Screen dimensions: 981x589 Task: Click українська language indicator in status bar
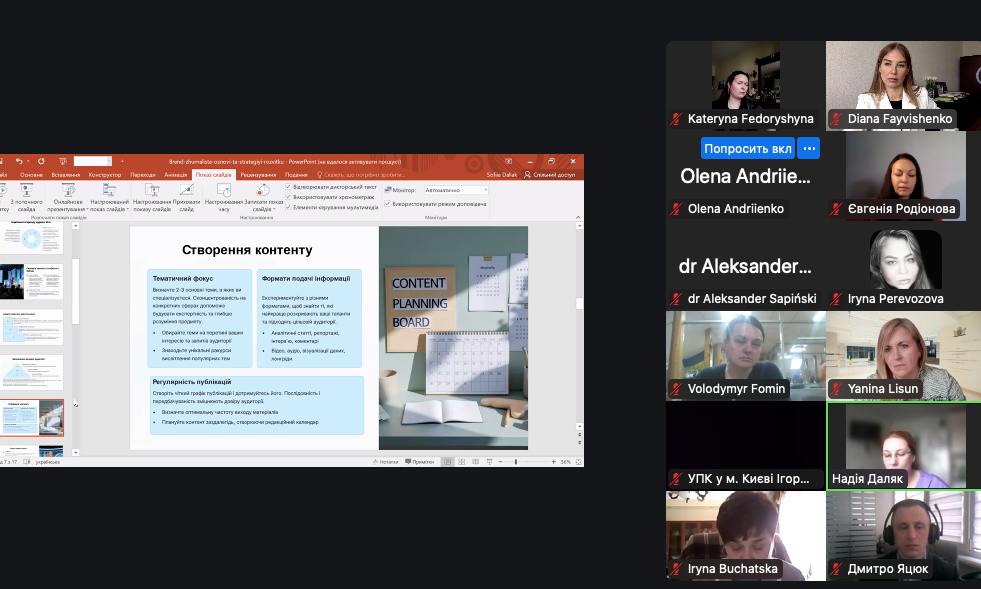tap(48, 462)
